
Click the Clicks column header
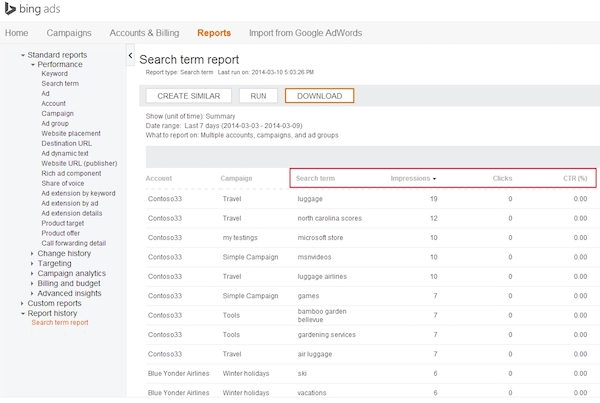[x=502, y=178]
